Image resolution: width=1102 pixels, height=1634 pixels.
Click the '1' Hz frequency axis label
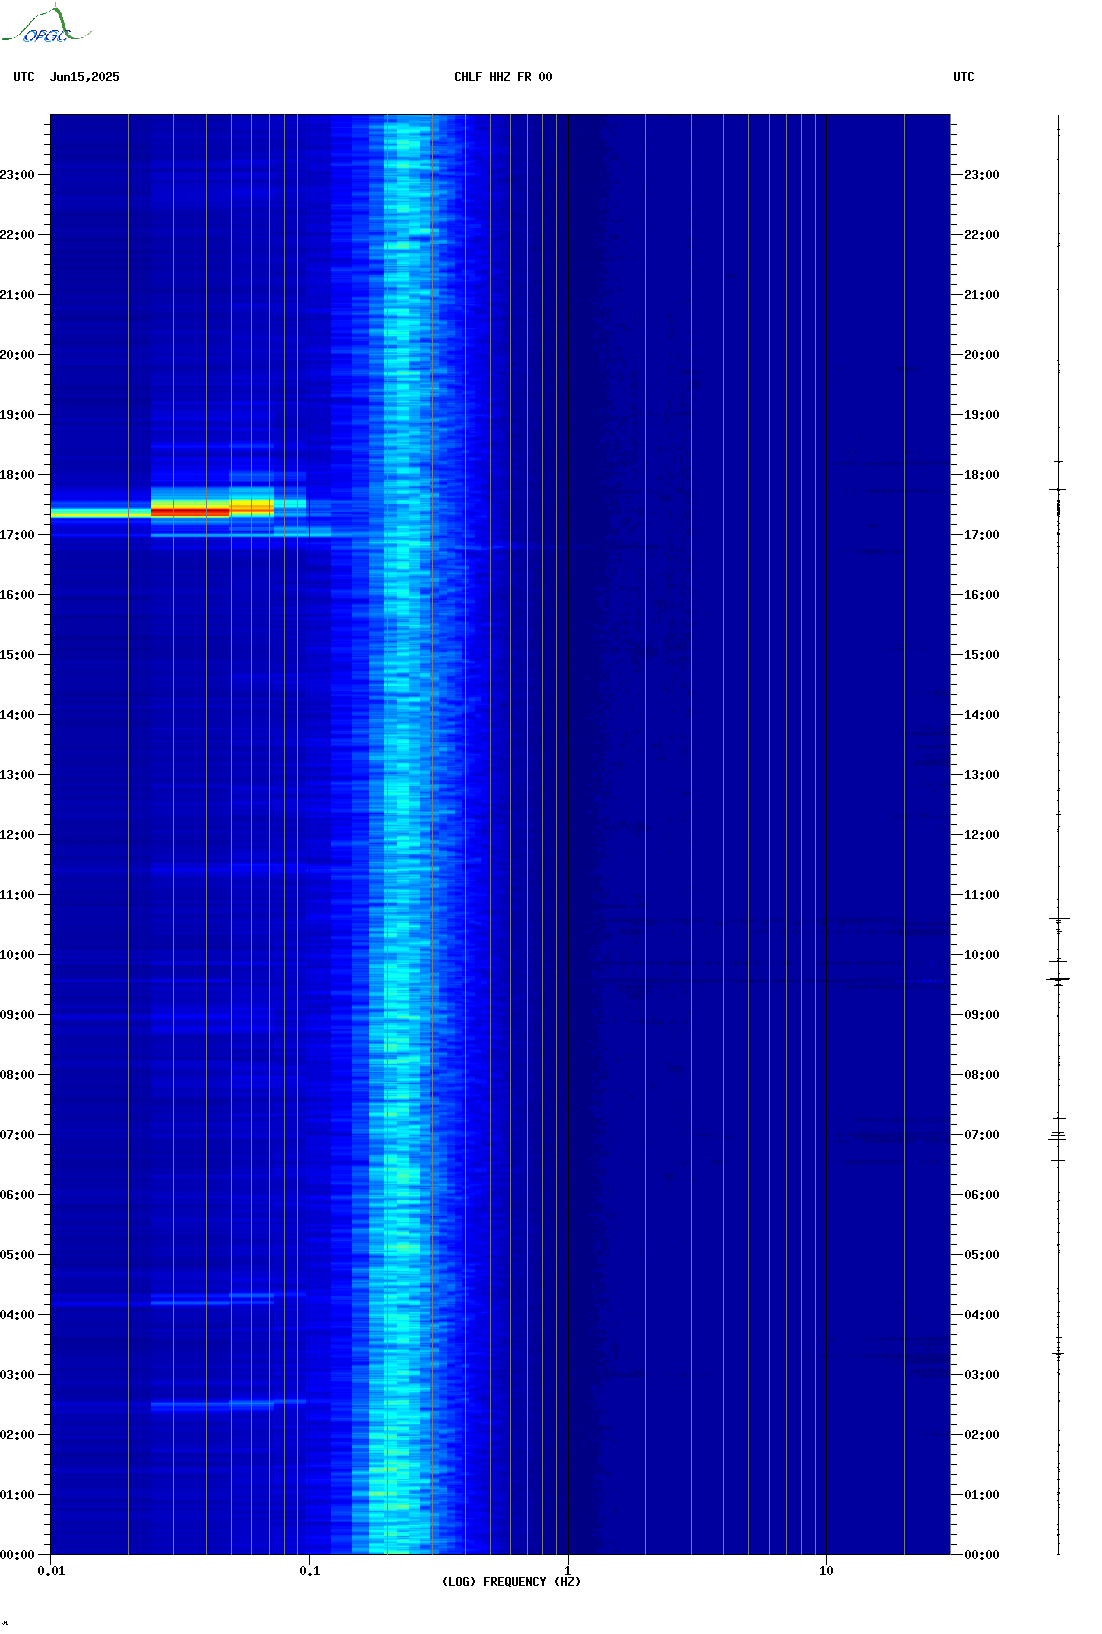[x=568, y=1571]
